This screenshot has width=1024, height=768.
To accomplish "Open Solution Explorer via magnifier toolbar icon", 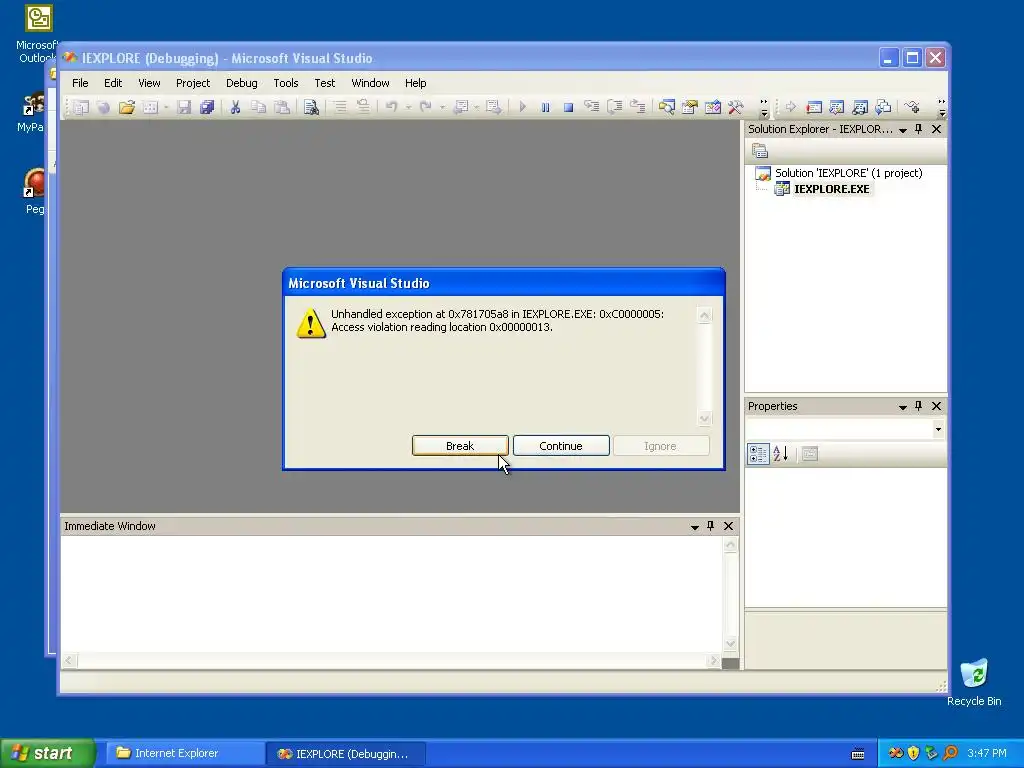I will click(x=666, y=107).
